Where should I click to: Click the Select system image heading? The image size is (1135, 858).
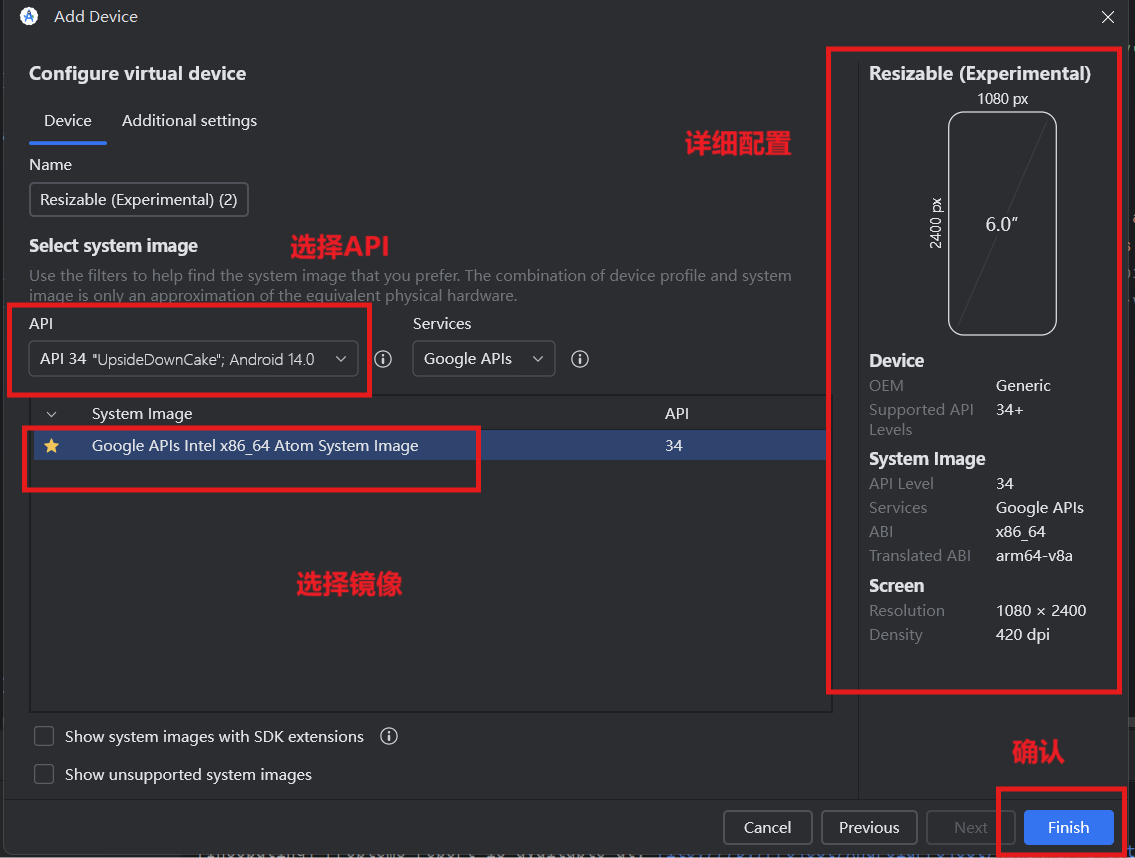(x=113, y=246)
